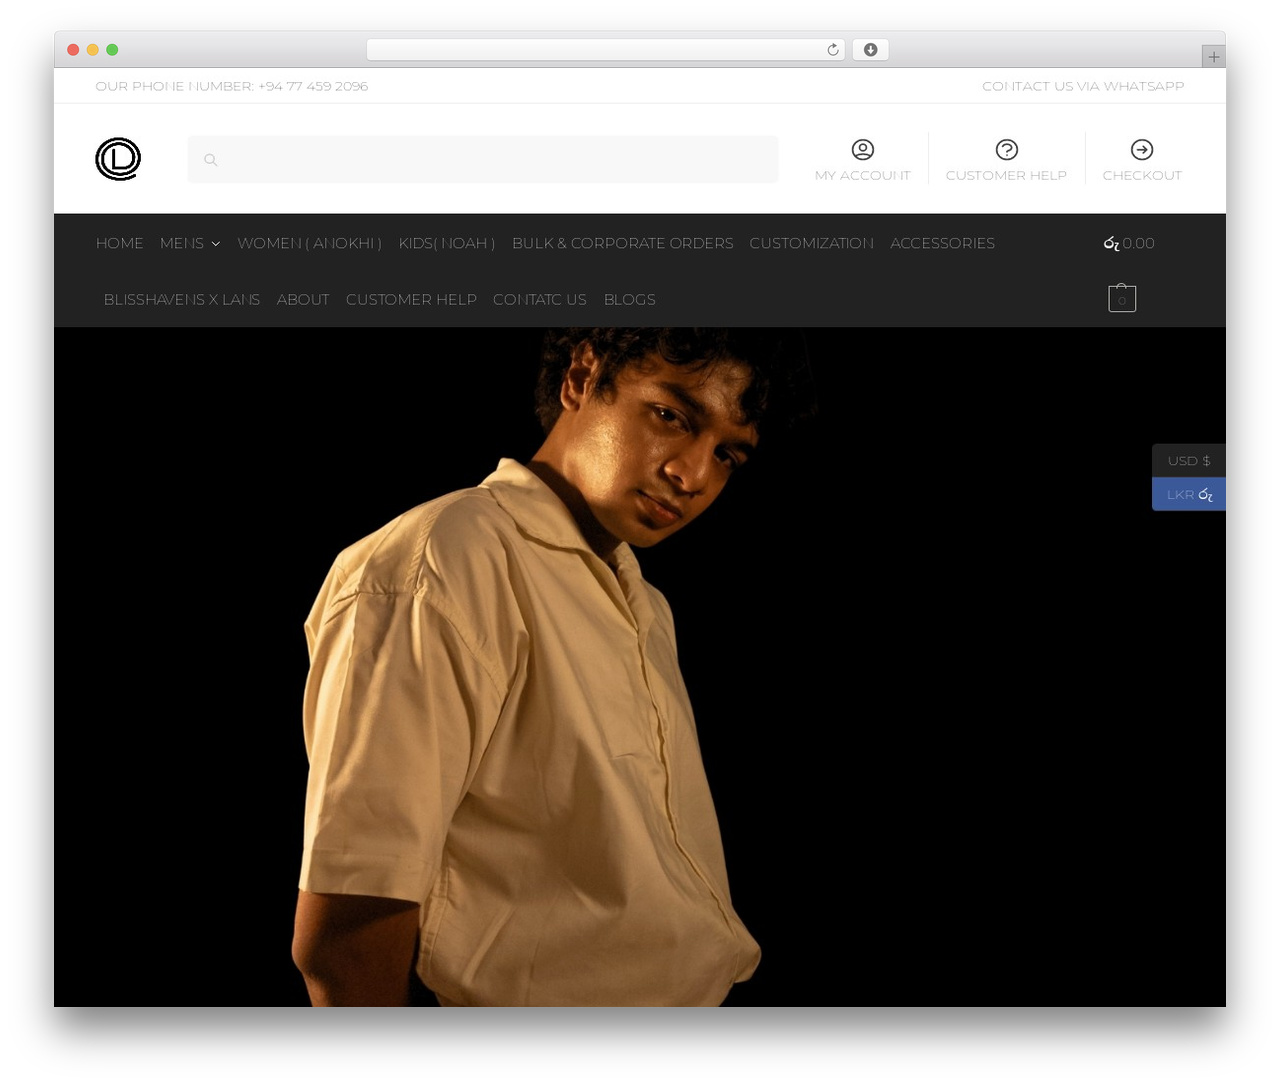Viewport: 1280px width, 1084px height.
Task: Click Checkout label link
Action: pos(1142,175)
